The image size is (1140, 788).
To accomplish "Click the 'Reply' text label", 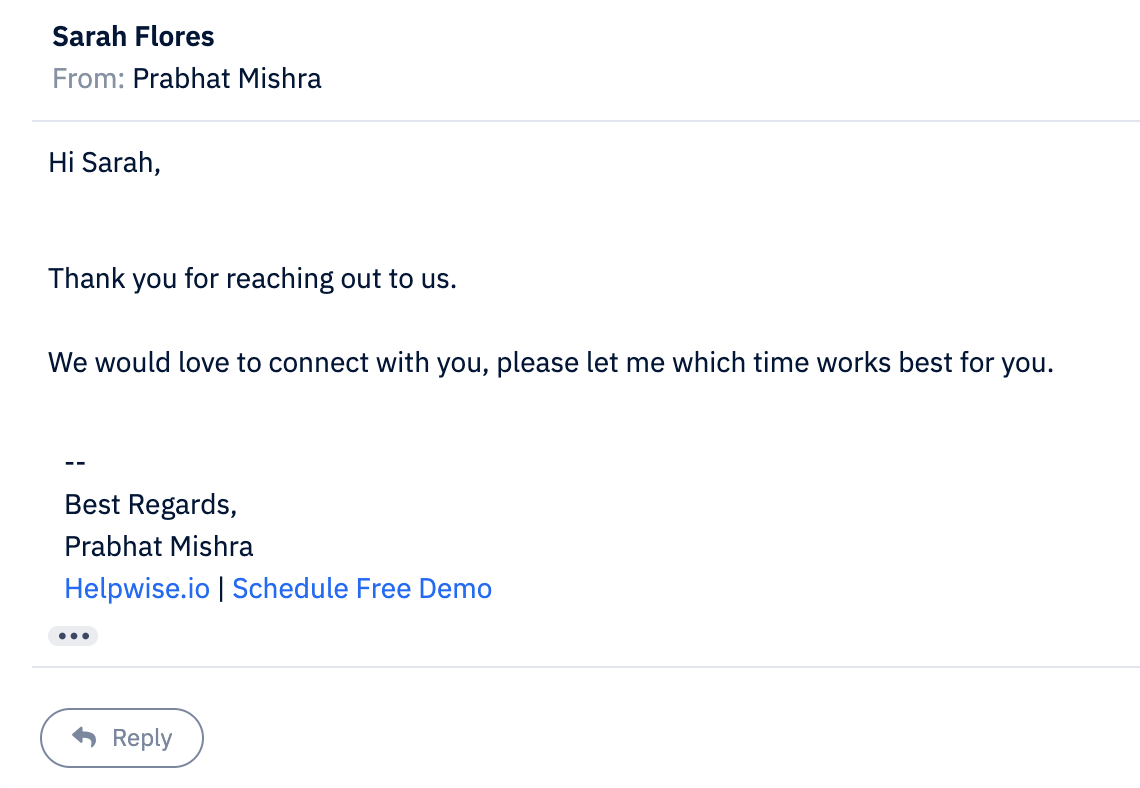I will tap(142, 738).
